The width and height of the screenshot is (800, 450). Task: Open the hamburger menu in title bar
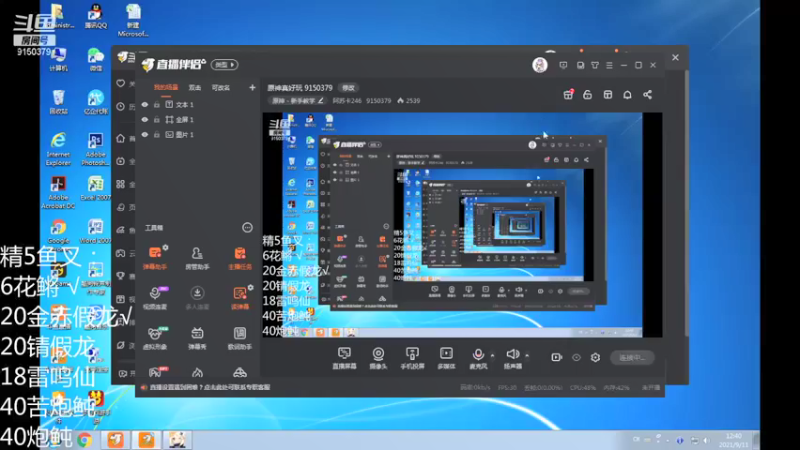click(609, 65)
